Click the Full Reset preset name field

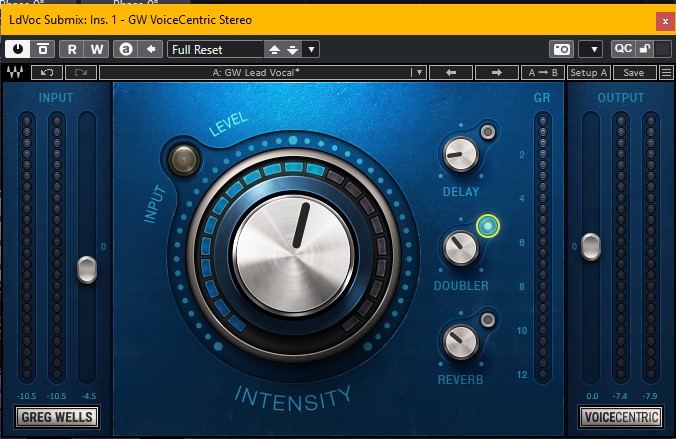(216, 49)
